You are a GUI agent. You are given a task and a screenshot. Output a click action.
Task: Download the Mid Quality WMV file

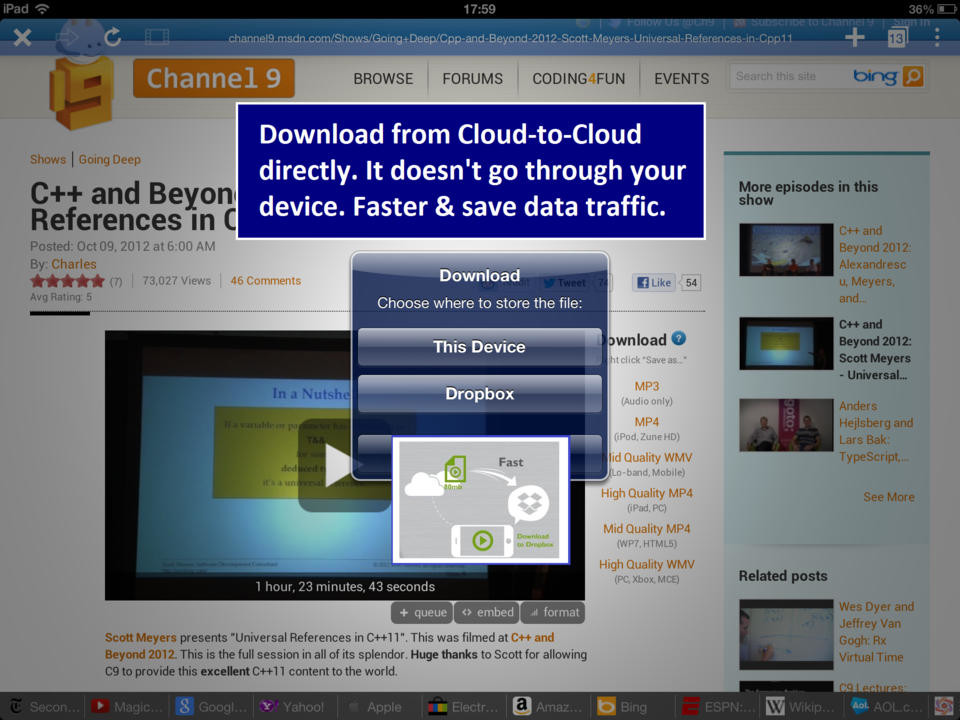pyautogui.click(x=649, y=457)
